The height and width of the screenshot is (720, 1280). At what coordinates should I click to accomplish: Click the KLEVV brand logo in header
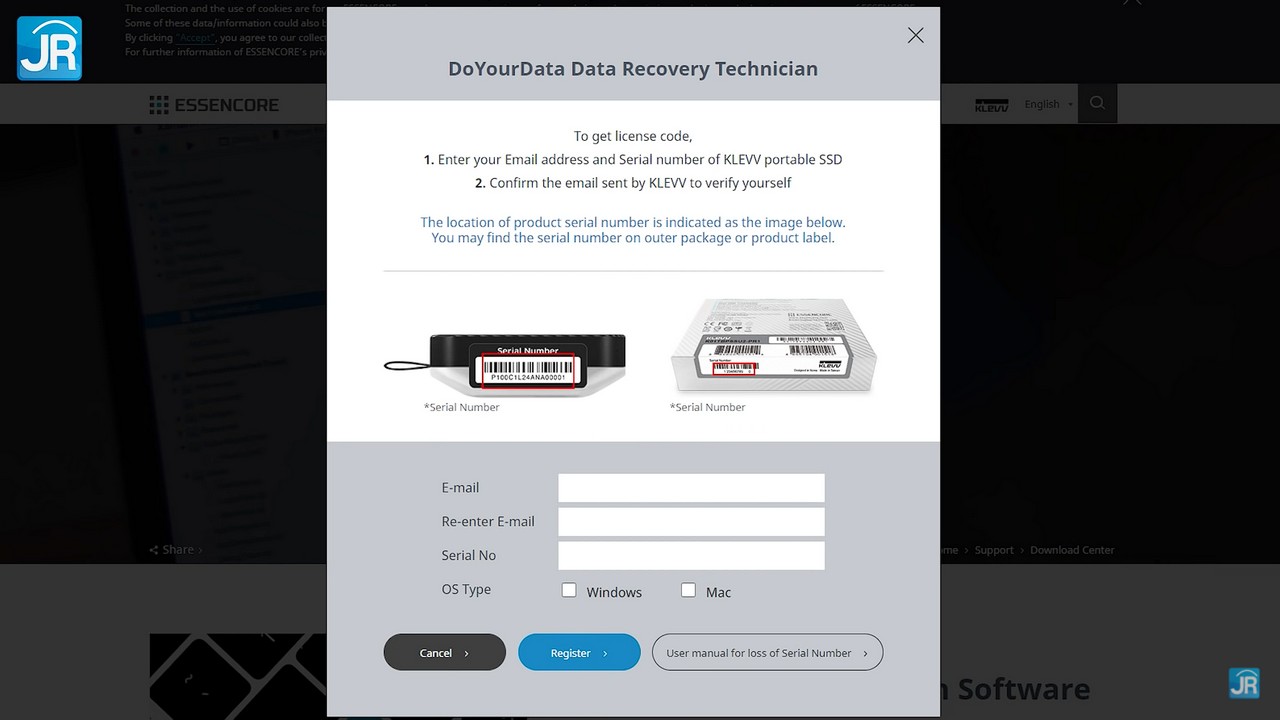click(x=991, y=104)
